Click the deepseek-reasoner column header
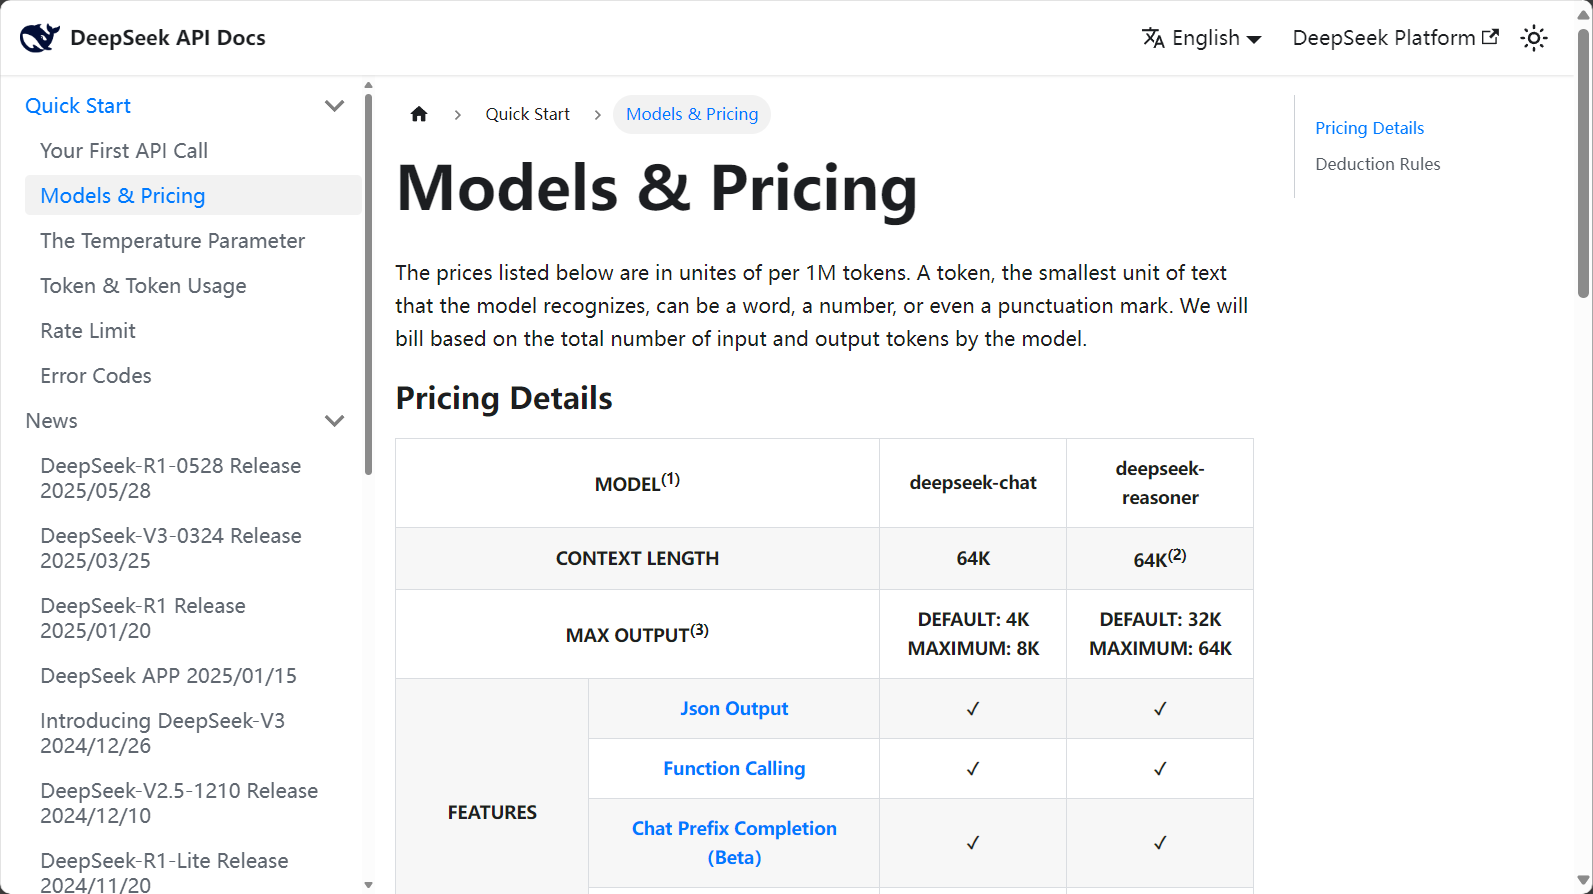The width and height of the screenshot is (1593, 894). [1160, 483]
